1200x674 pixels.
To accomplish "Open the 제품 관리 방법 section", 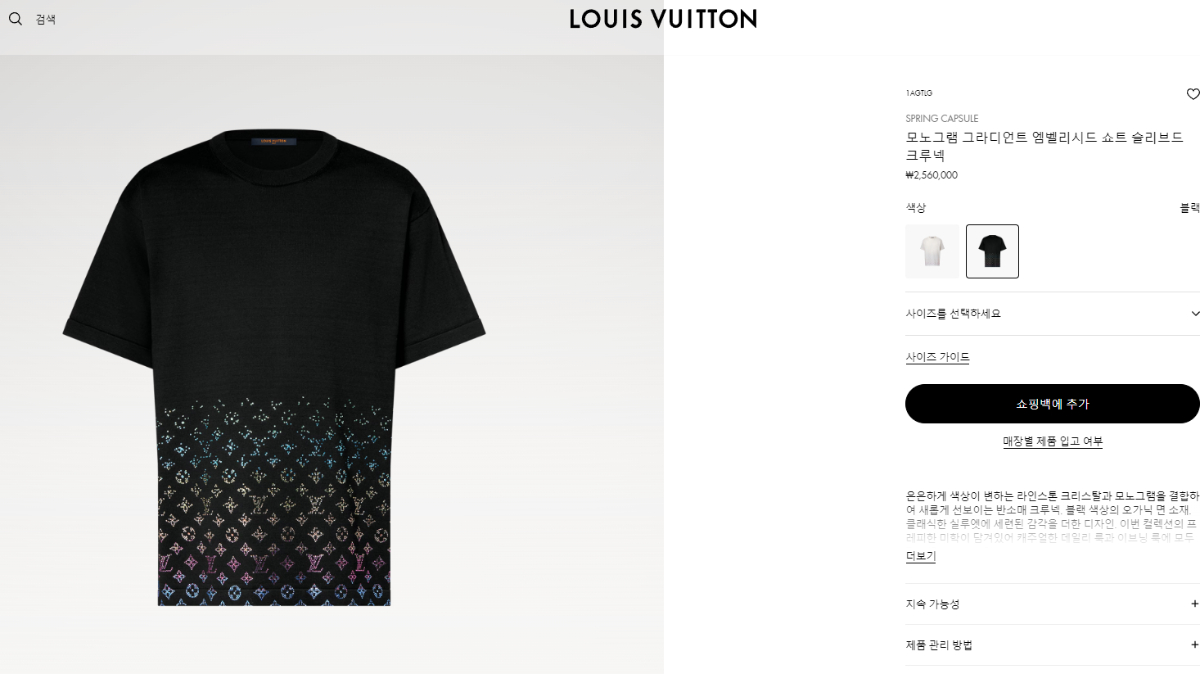I will coord(1052,645).
